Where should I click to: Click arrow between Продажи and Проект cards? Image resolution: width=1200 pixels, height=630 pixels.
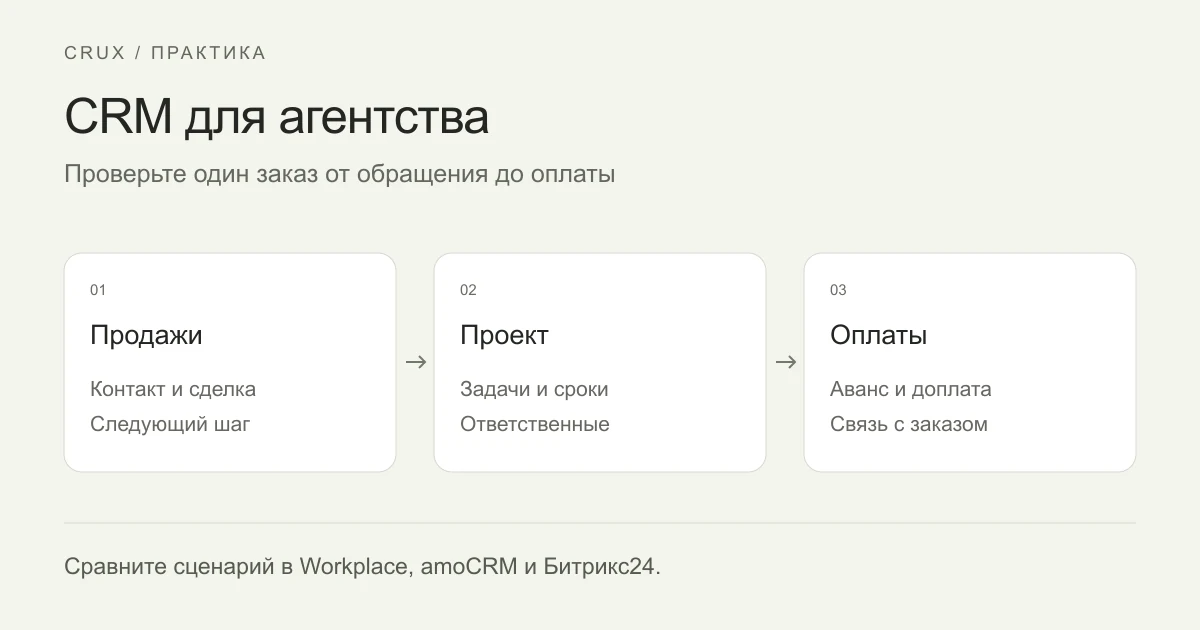[x=416, y=362]
